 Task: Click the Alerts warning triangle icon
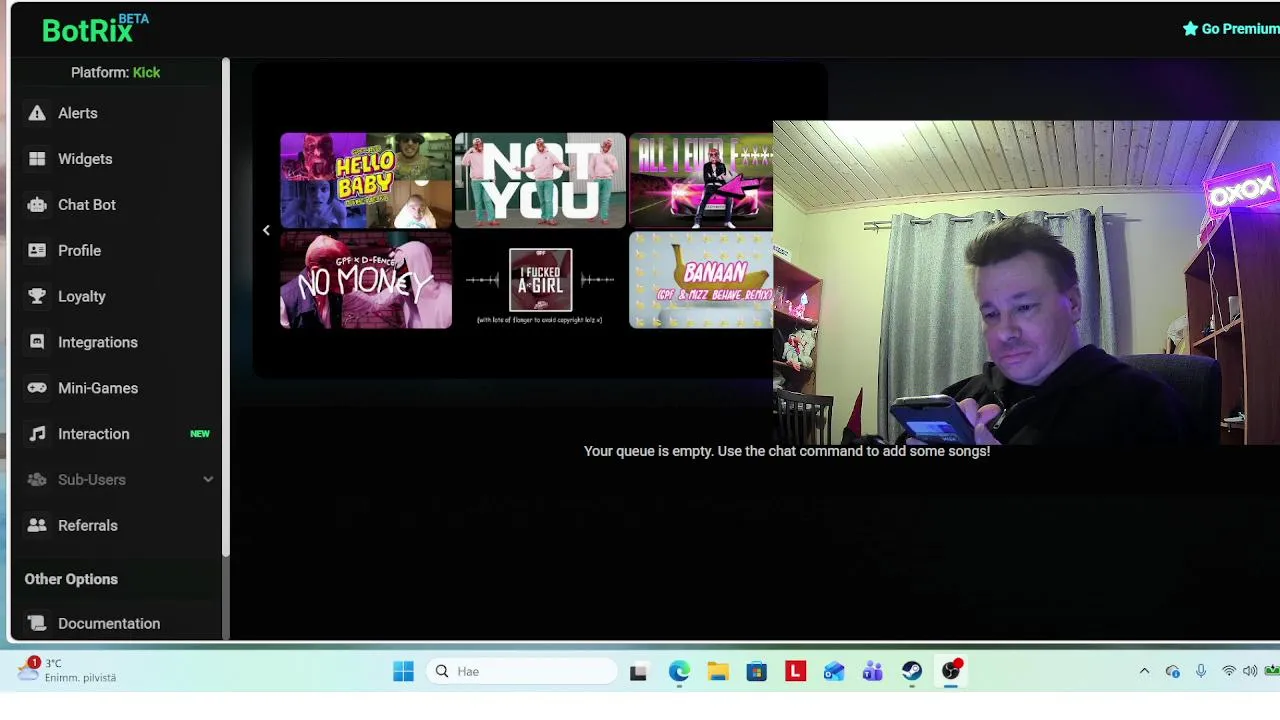37,113
